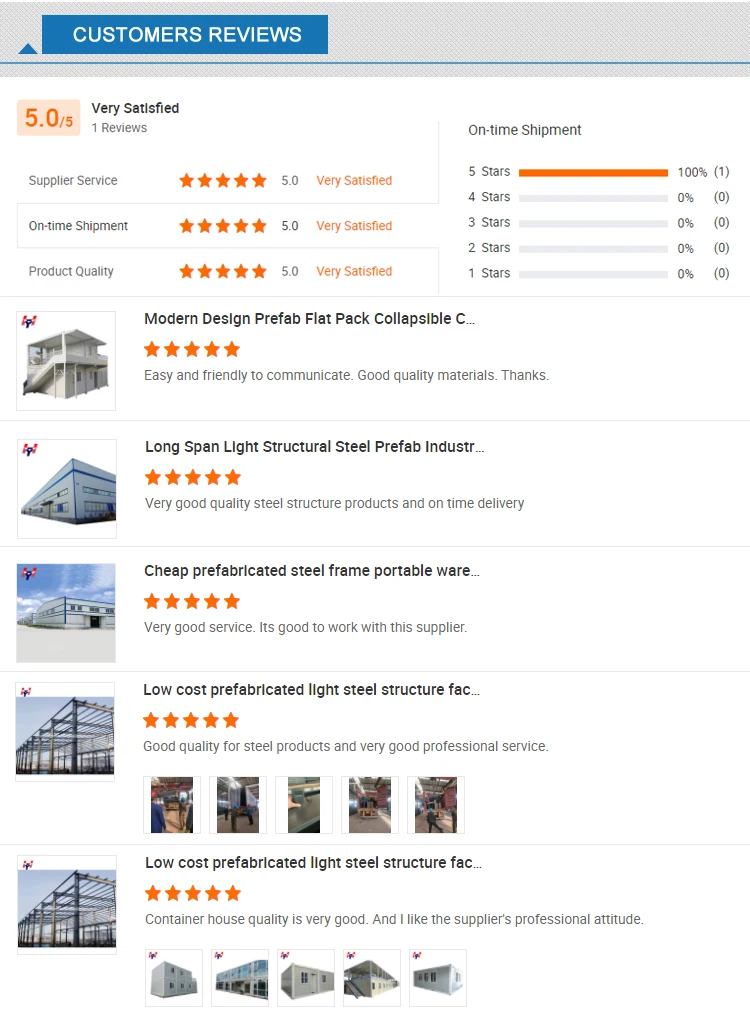The height and width of the screenshot is (1017, 750).
Task: View first customer photo in steel products review
Action: [x=172, y=805]
